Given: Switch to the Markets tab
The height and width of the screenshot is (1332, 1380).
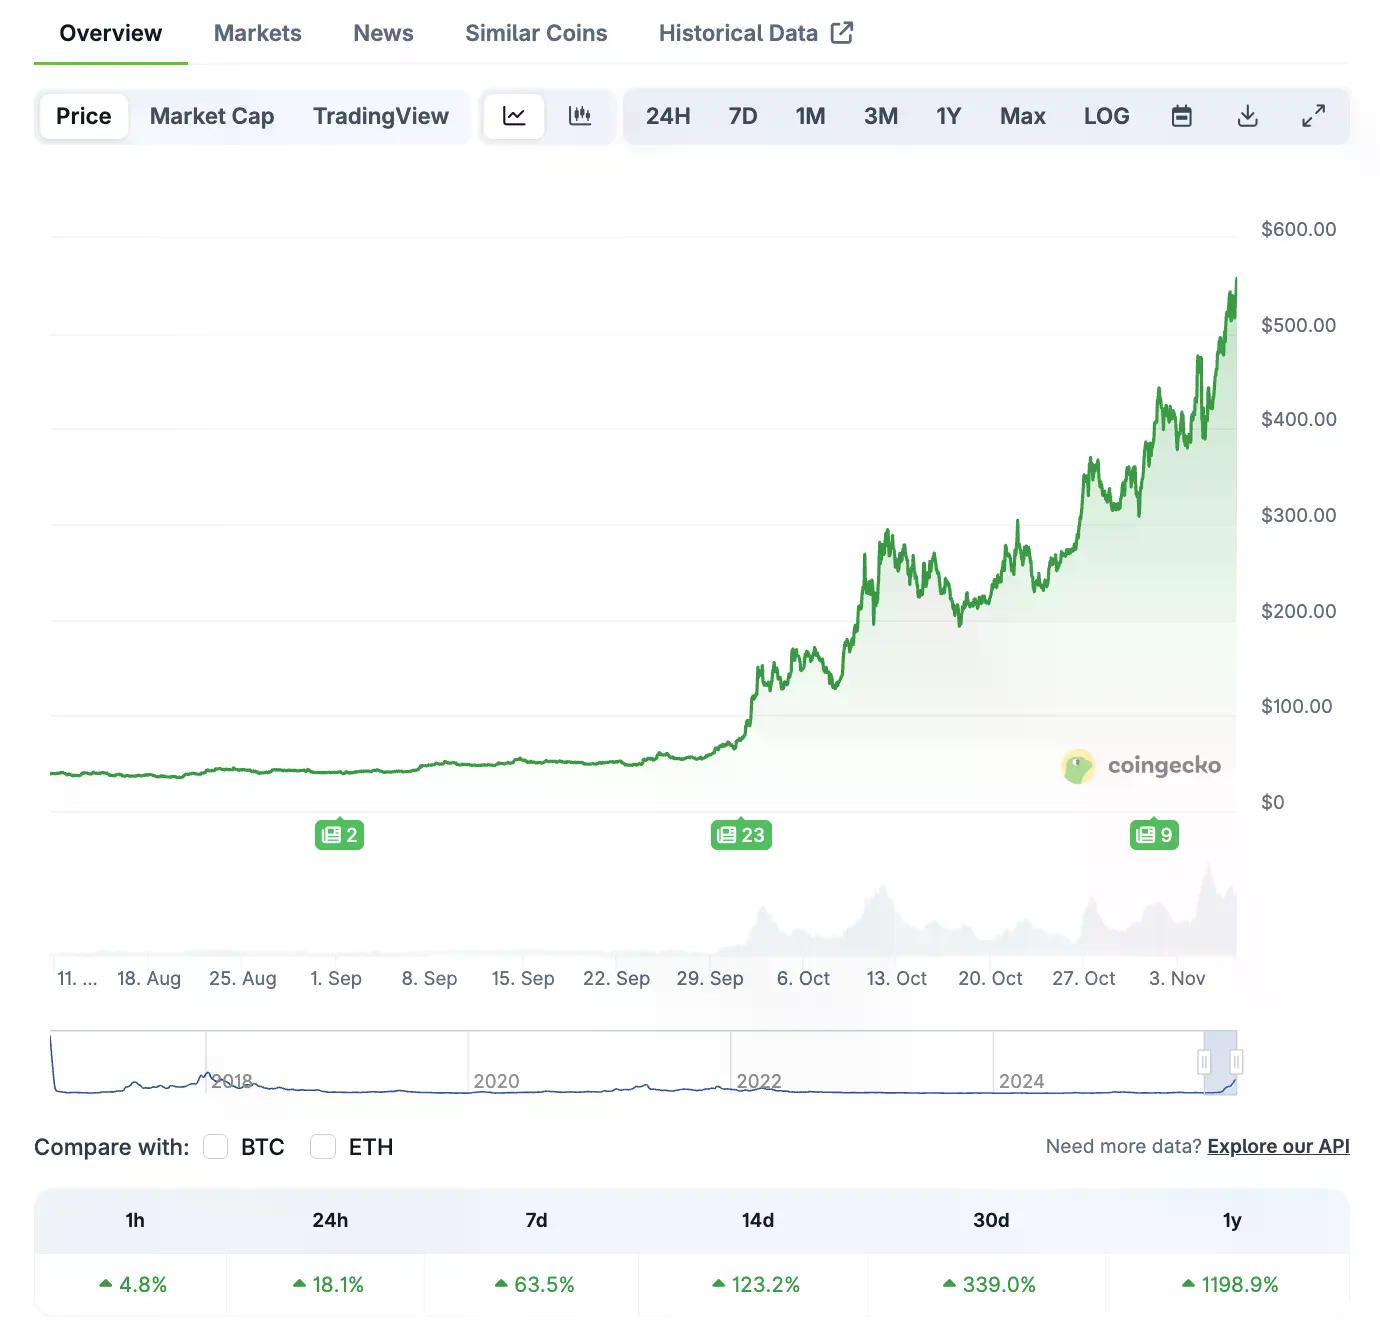Looking at the screenshot, I should pos(257,33).
